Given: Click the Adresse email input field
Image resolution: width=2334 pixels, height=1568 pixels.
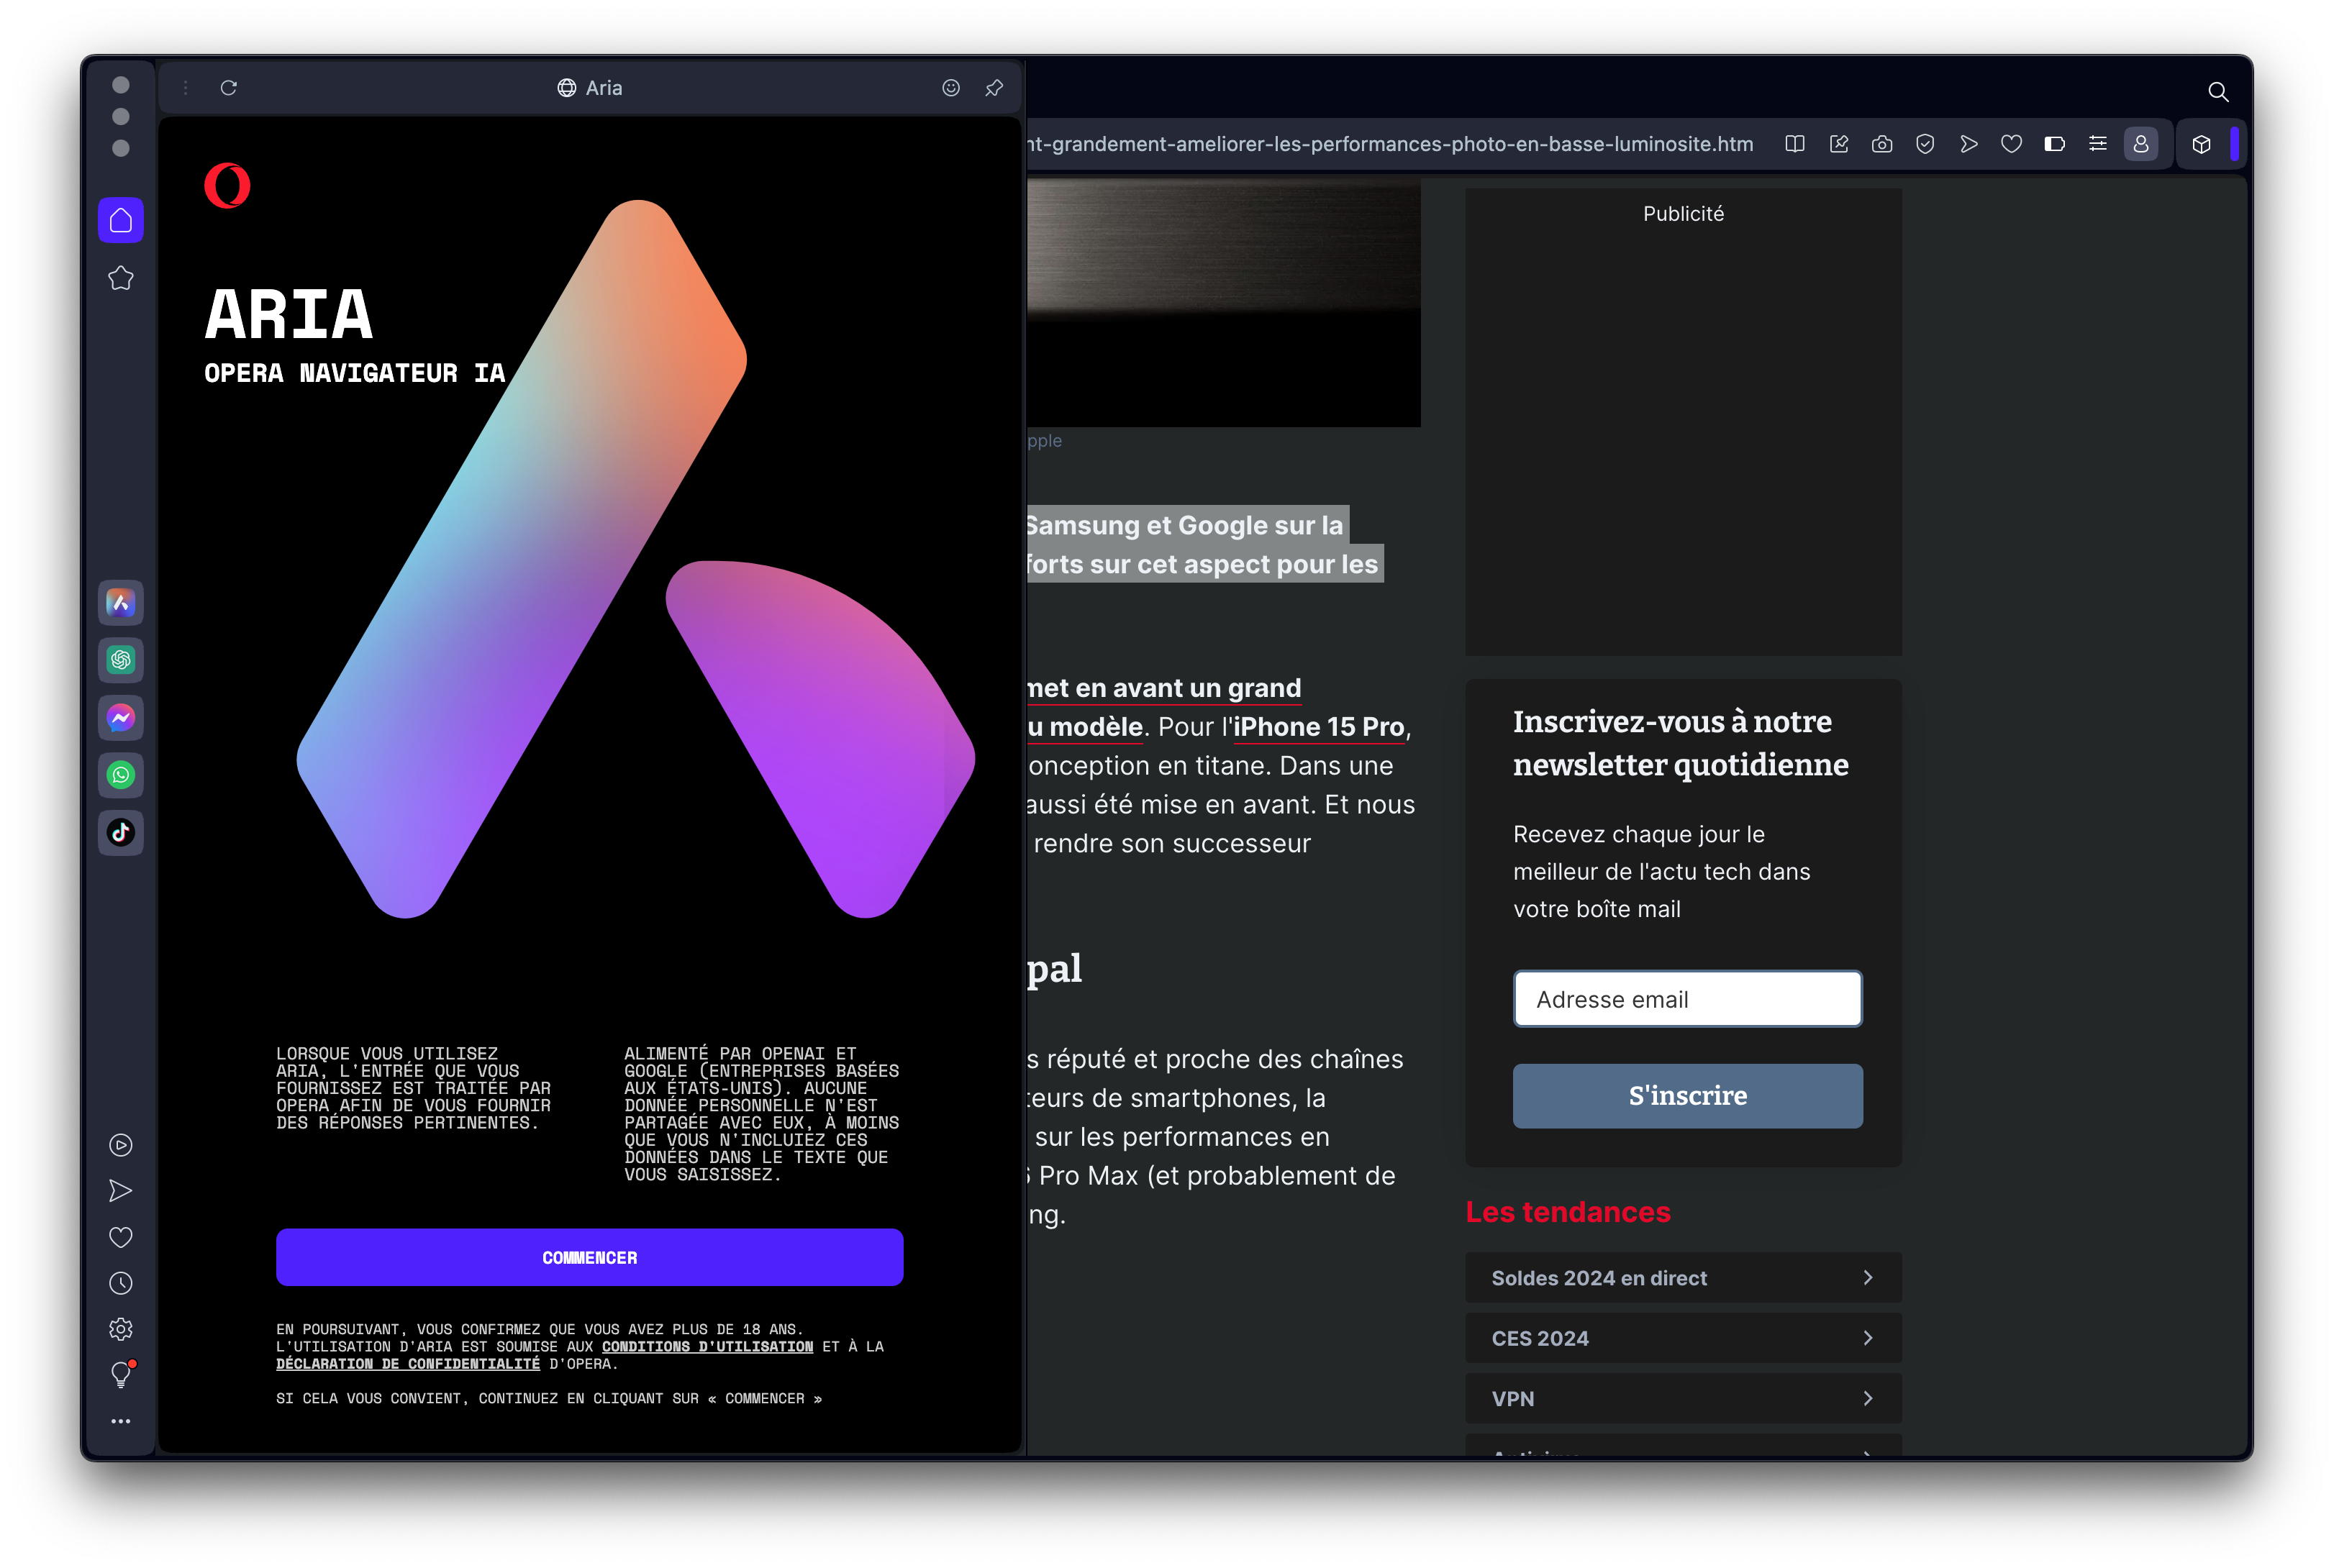Looking at the screenshot, I should [1688, 999].
